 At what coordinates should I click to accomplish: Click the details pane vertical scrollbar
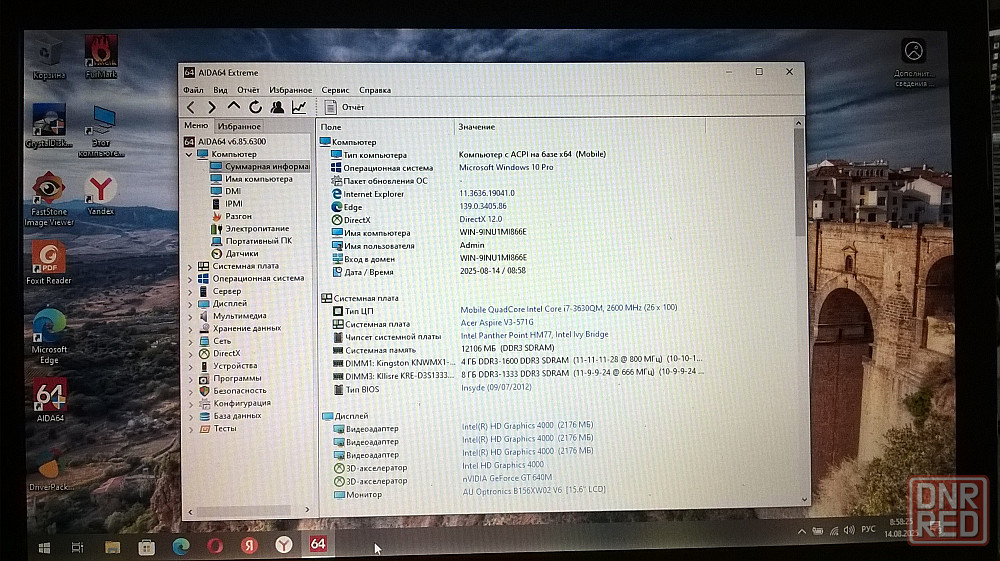[799, 183]
